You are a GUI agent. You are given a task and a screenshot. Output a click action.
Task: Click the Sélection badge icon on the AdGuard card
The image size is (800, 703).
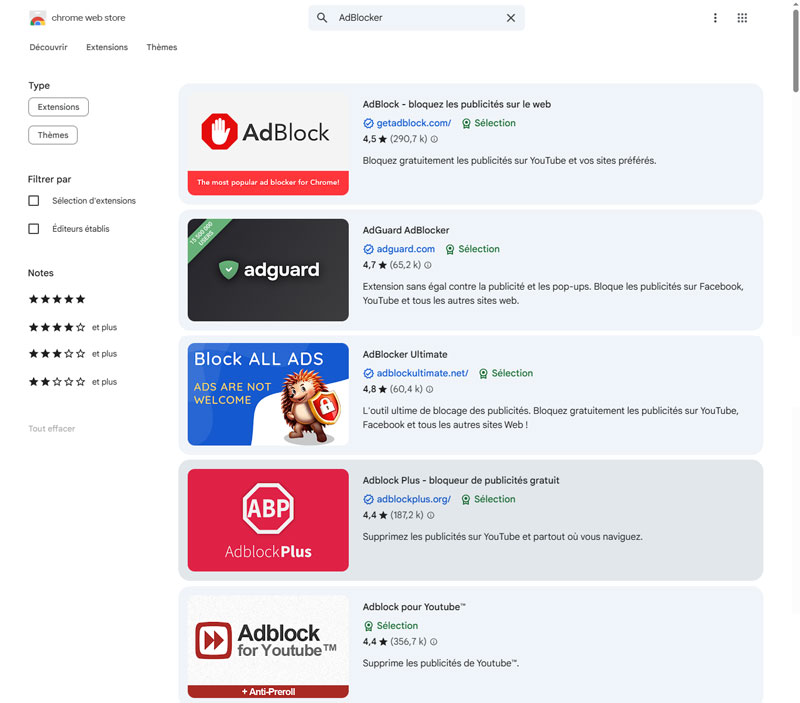(450, 249)
